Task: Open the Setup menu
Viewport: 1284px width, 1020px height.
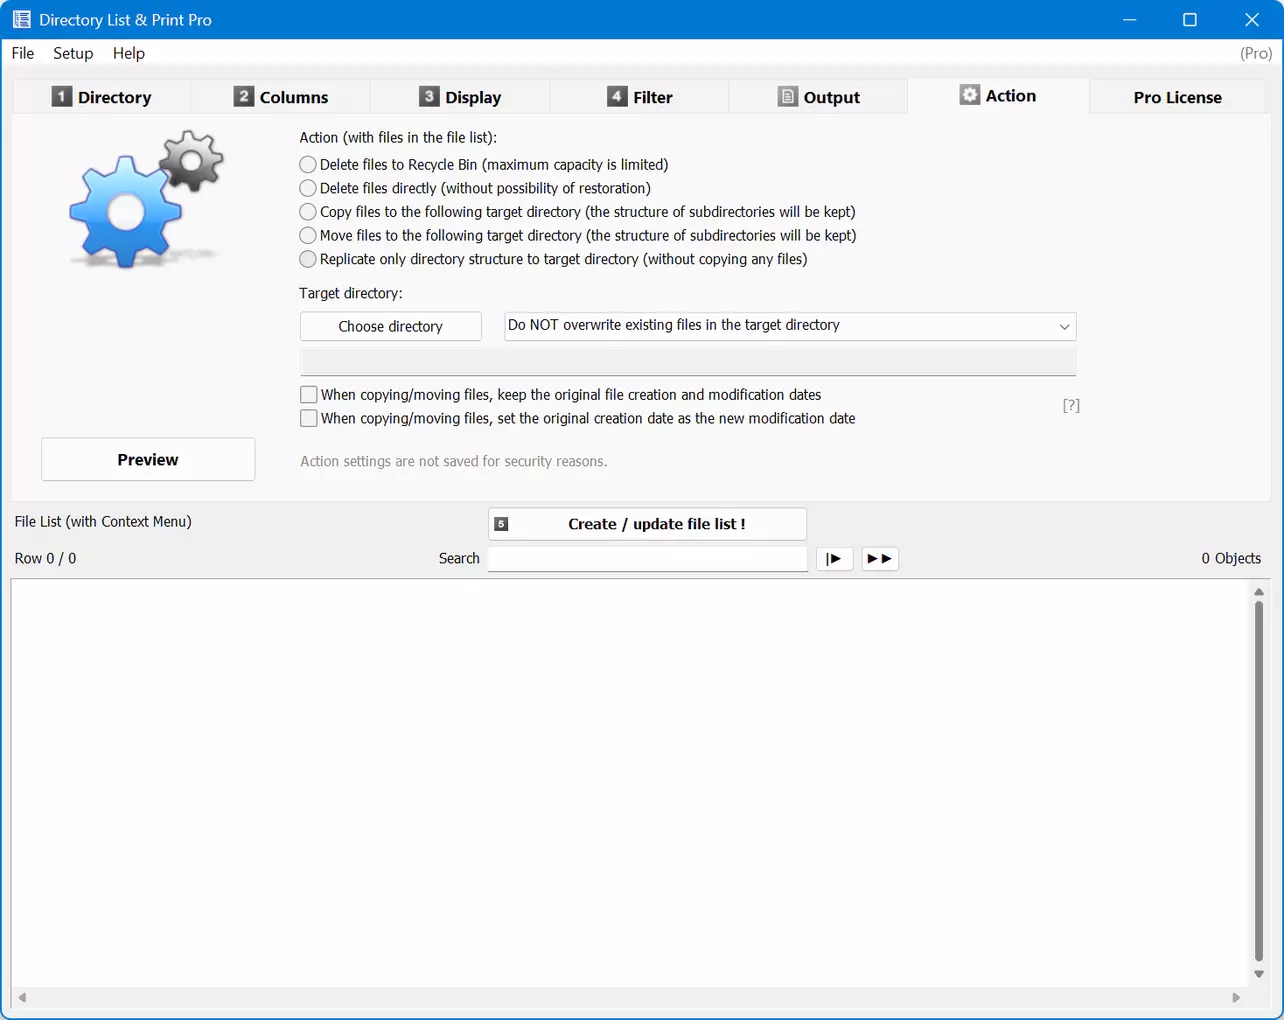Action: [x=73, y=53]
